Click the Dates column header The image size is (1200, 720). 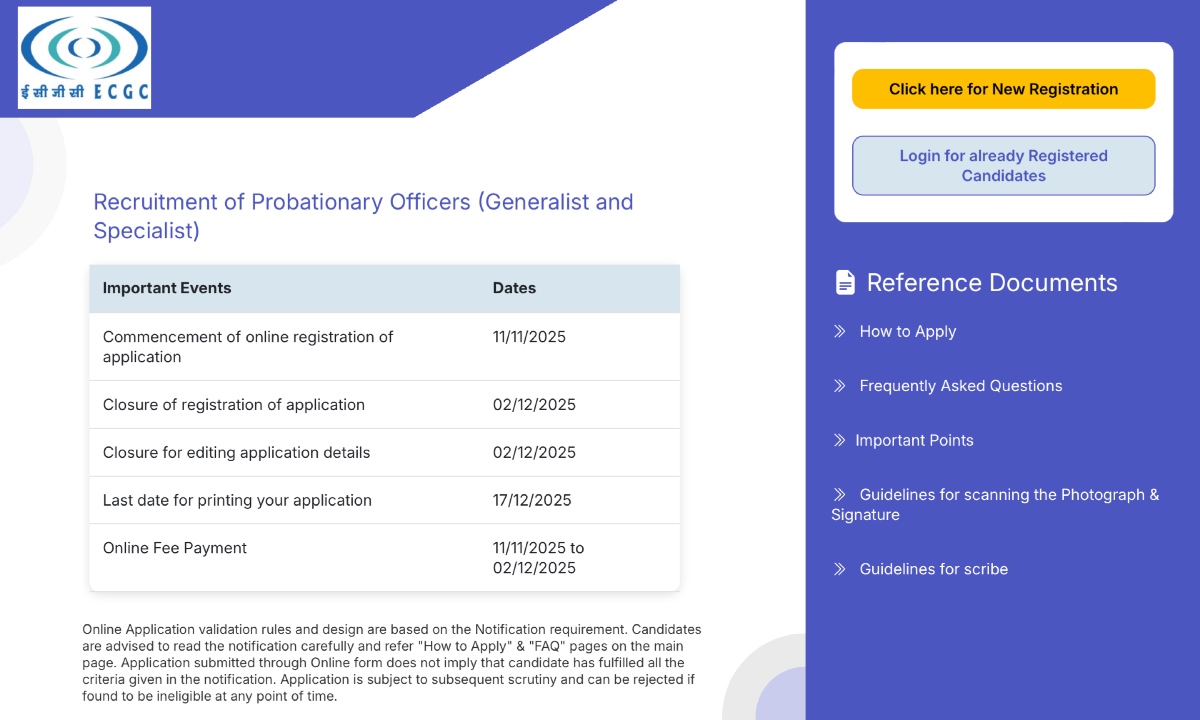coord(514,288)
